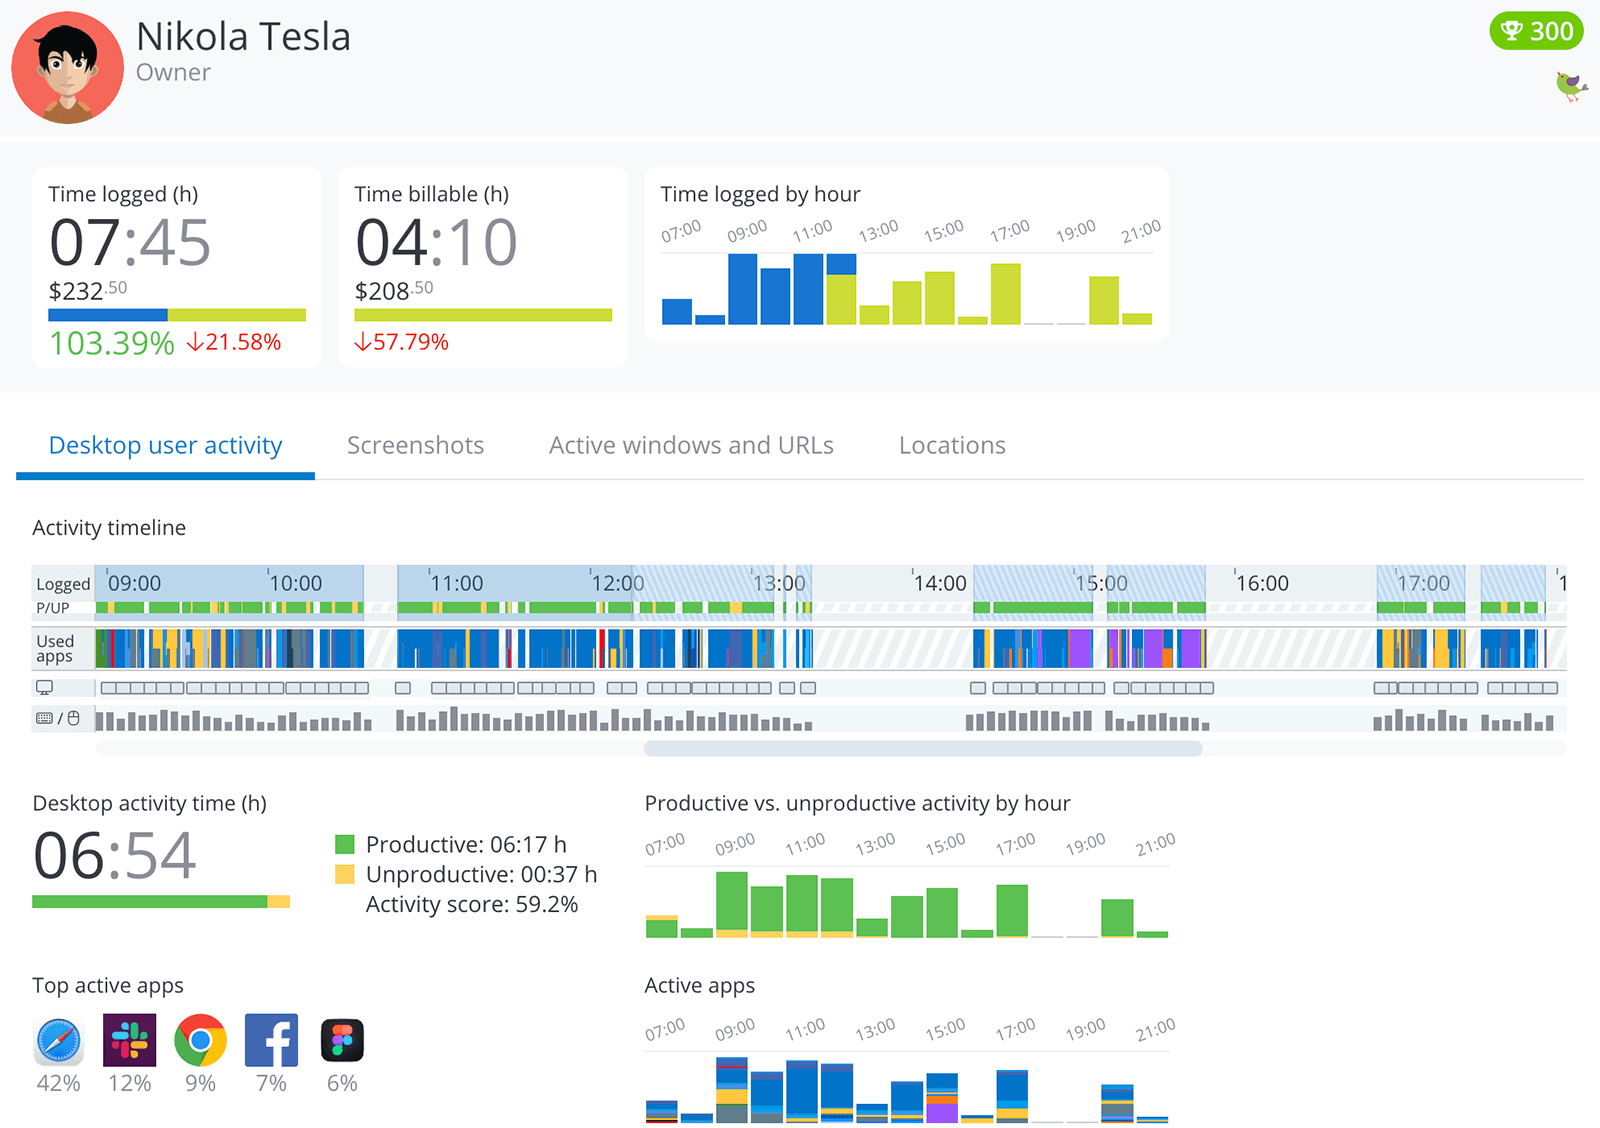This screenshot has width=1600, height=1128.
Task: Click the Nikola Tesla name heading
Action: click(x=243, y=36)
